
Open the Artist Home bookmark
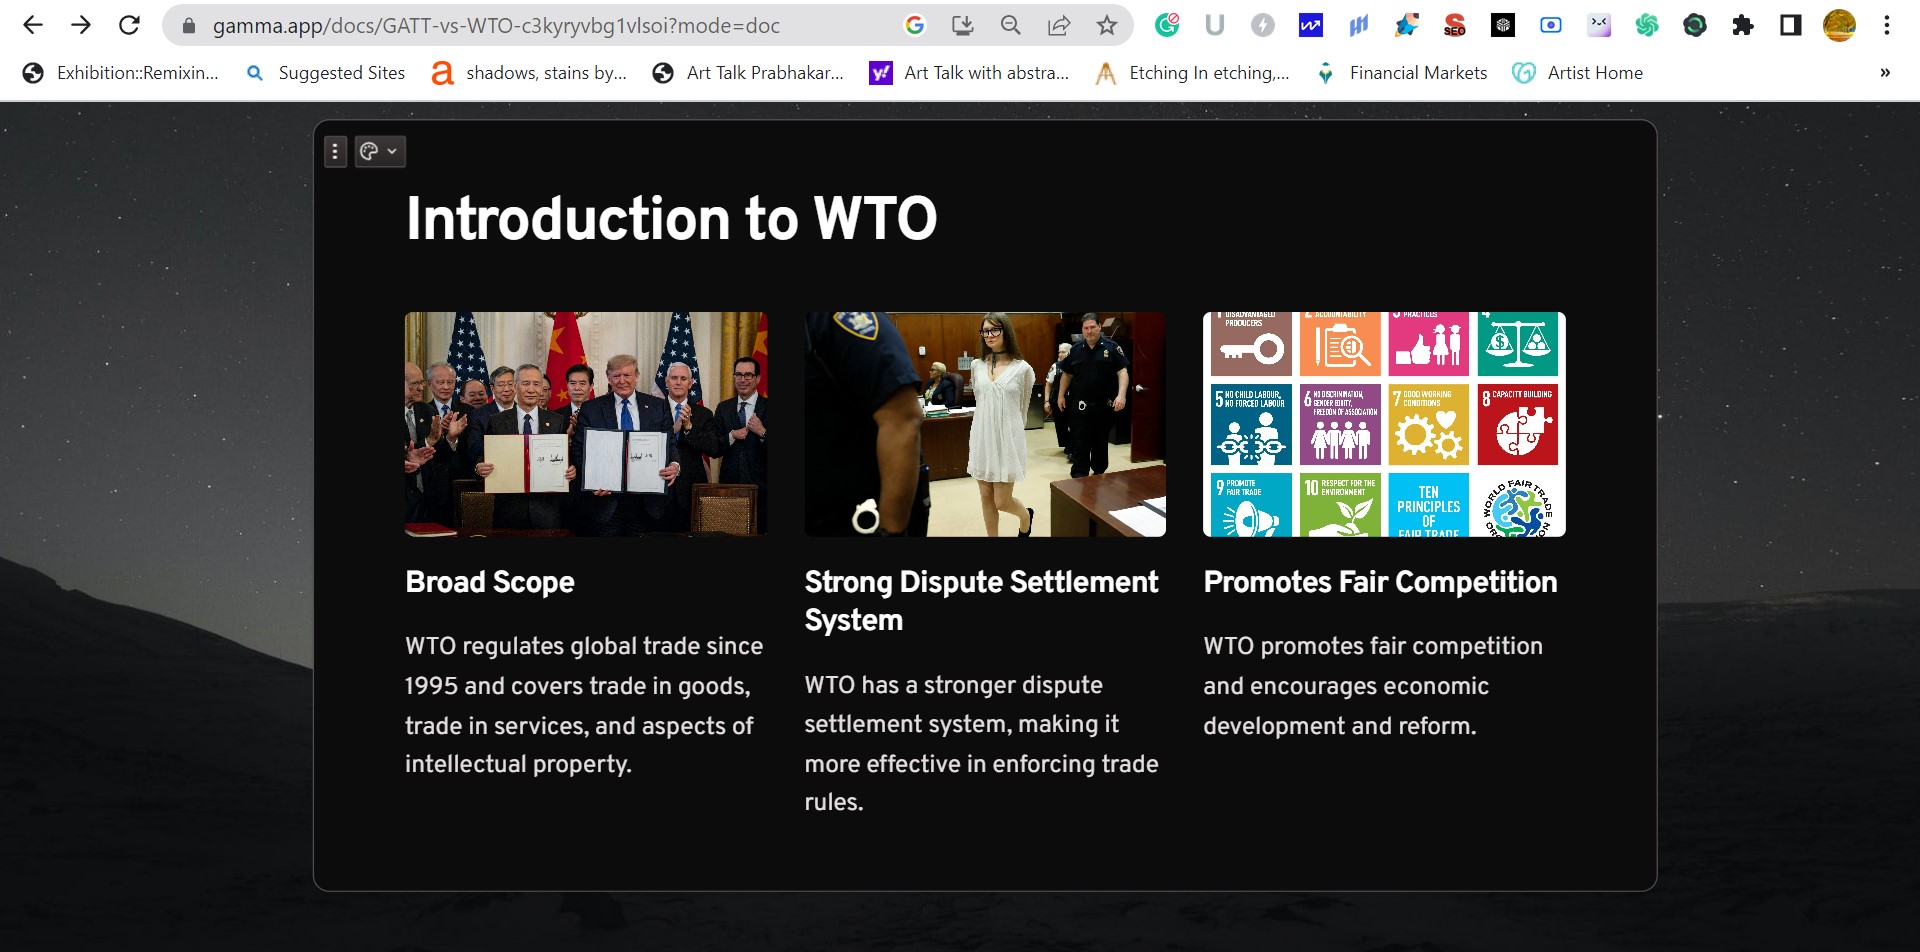(x=1578, y=73)
